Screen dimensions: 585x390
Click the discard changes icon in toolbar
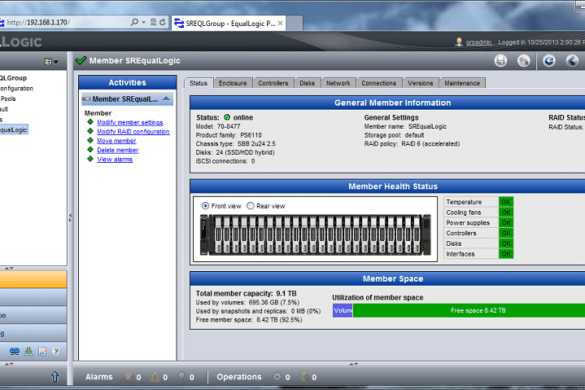pos(524,60)
